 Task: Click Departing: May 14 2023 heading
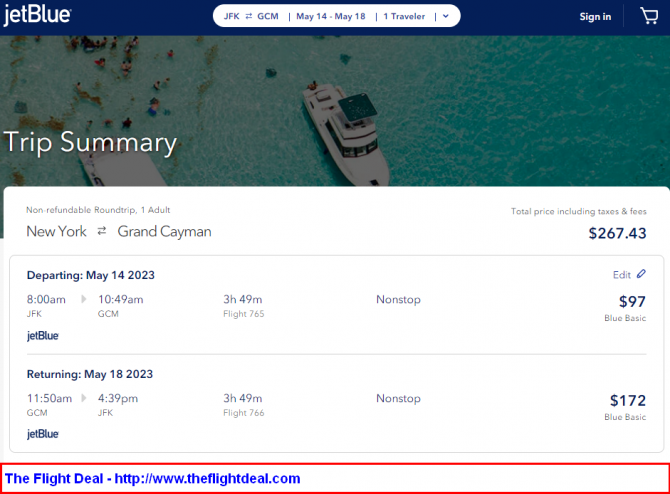91,275
